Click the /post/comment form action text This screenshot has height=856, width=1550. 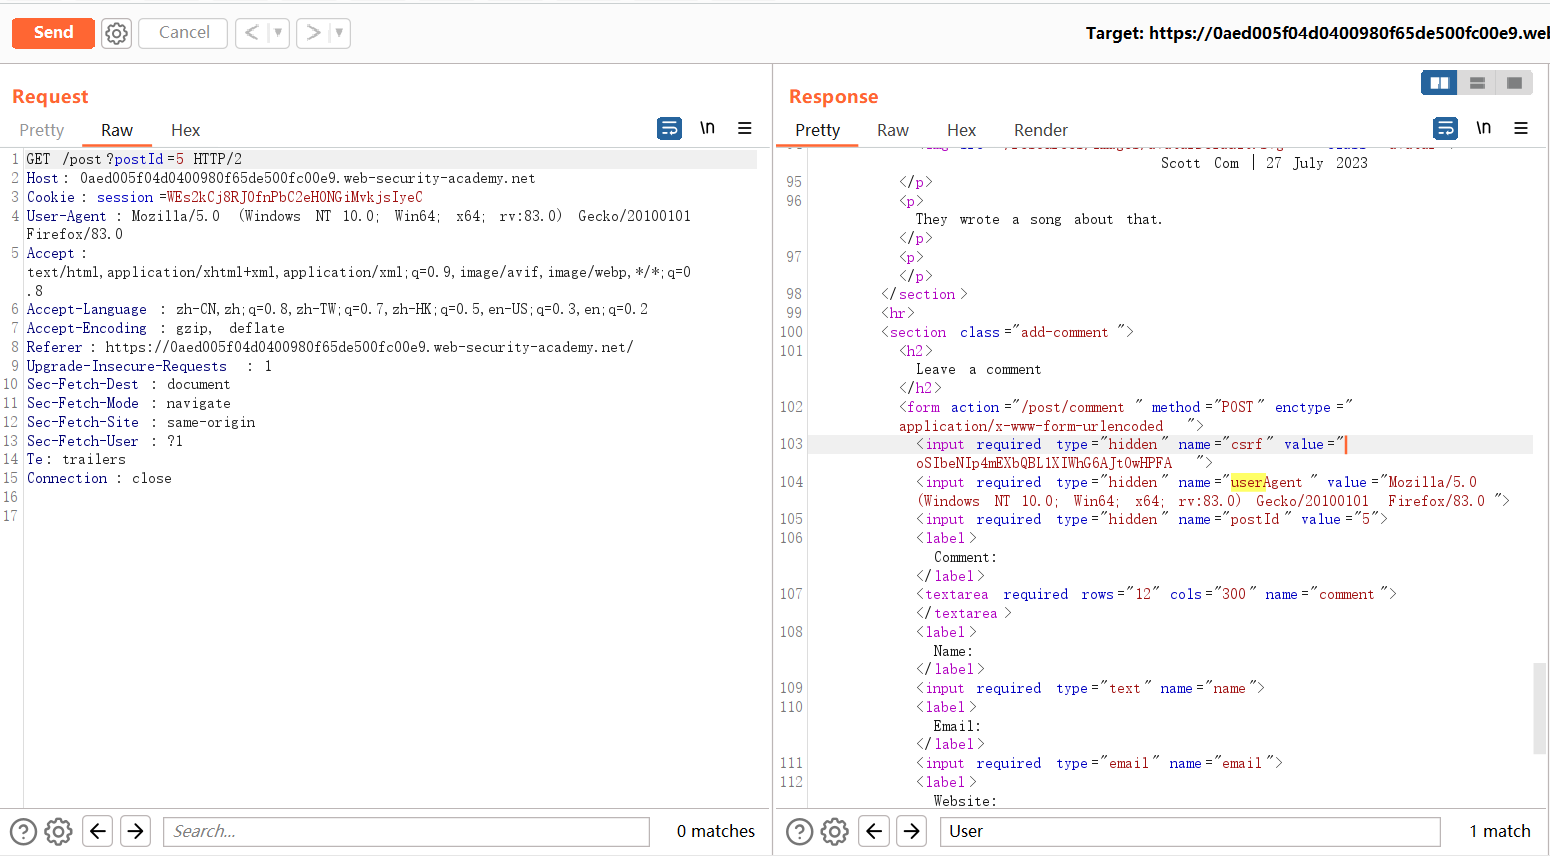pyautogui.click(x=1072, y=407)
